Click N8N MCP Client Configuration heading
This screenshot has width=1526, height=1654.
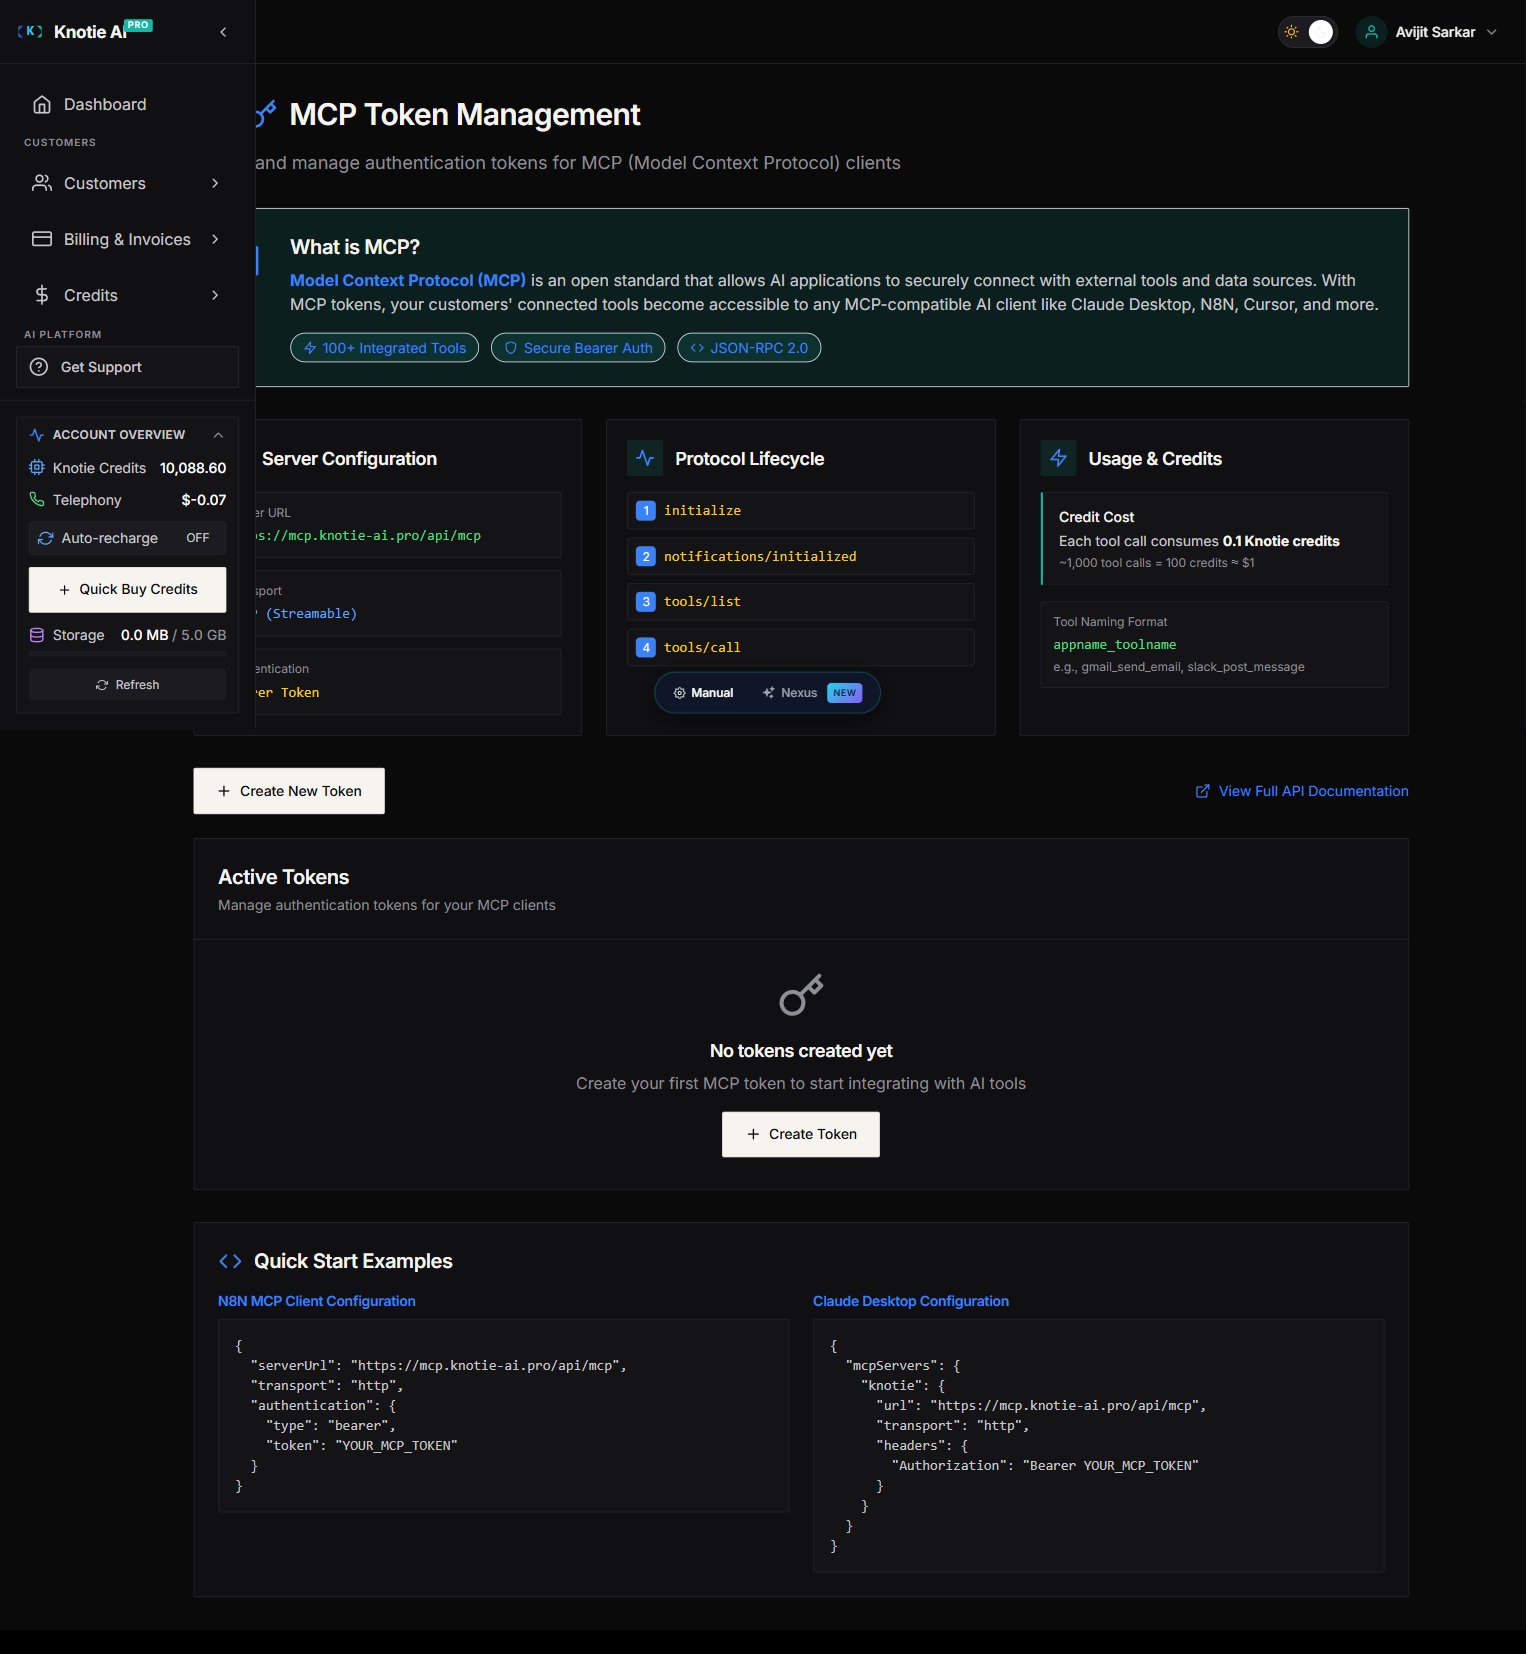click(317, 1301)
